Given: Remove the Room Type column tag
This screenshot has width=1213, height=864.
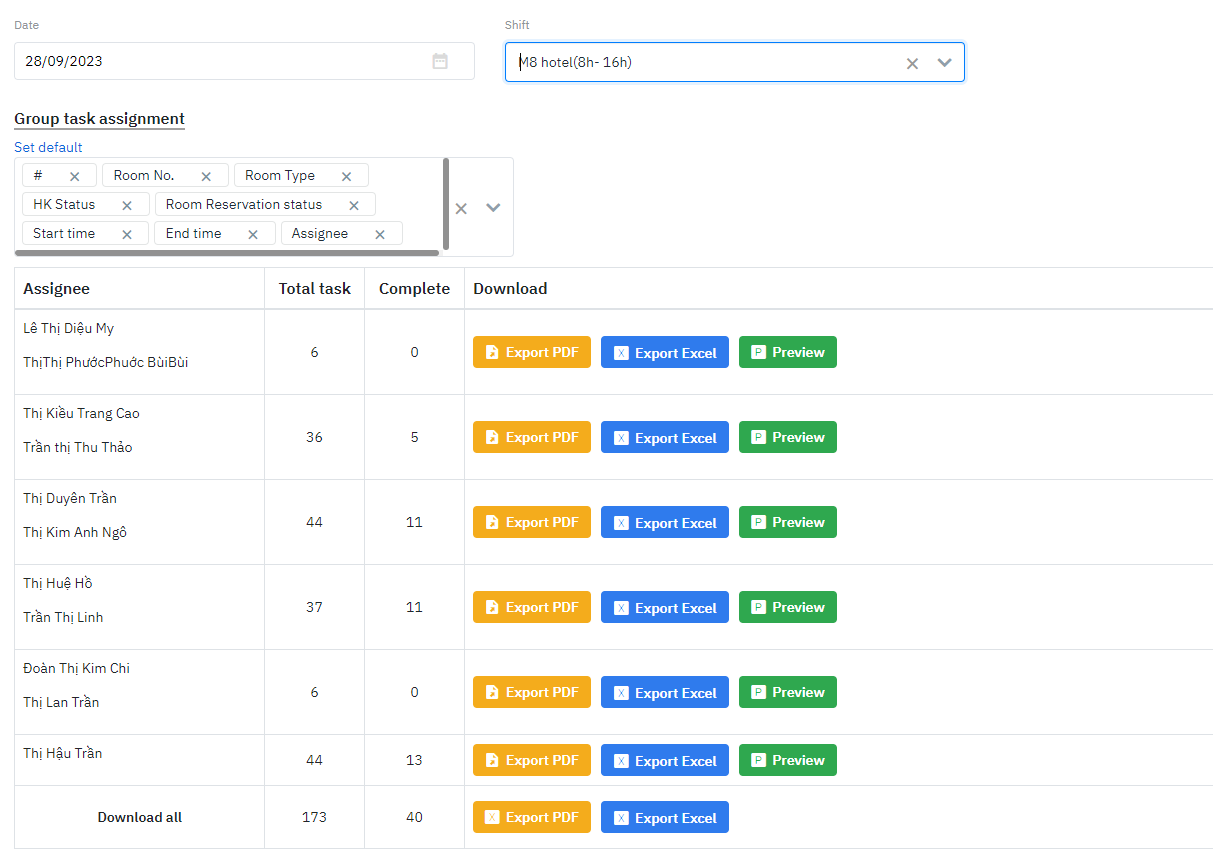Looking at the screenshot, I should tap(346, 176).
